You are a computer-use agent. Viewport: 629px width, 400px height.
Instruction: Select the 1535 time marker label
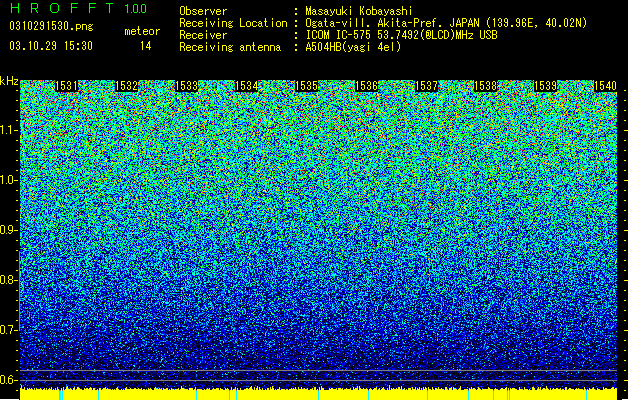306,86
